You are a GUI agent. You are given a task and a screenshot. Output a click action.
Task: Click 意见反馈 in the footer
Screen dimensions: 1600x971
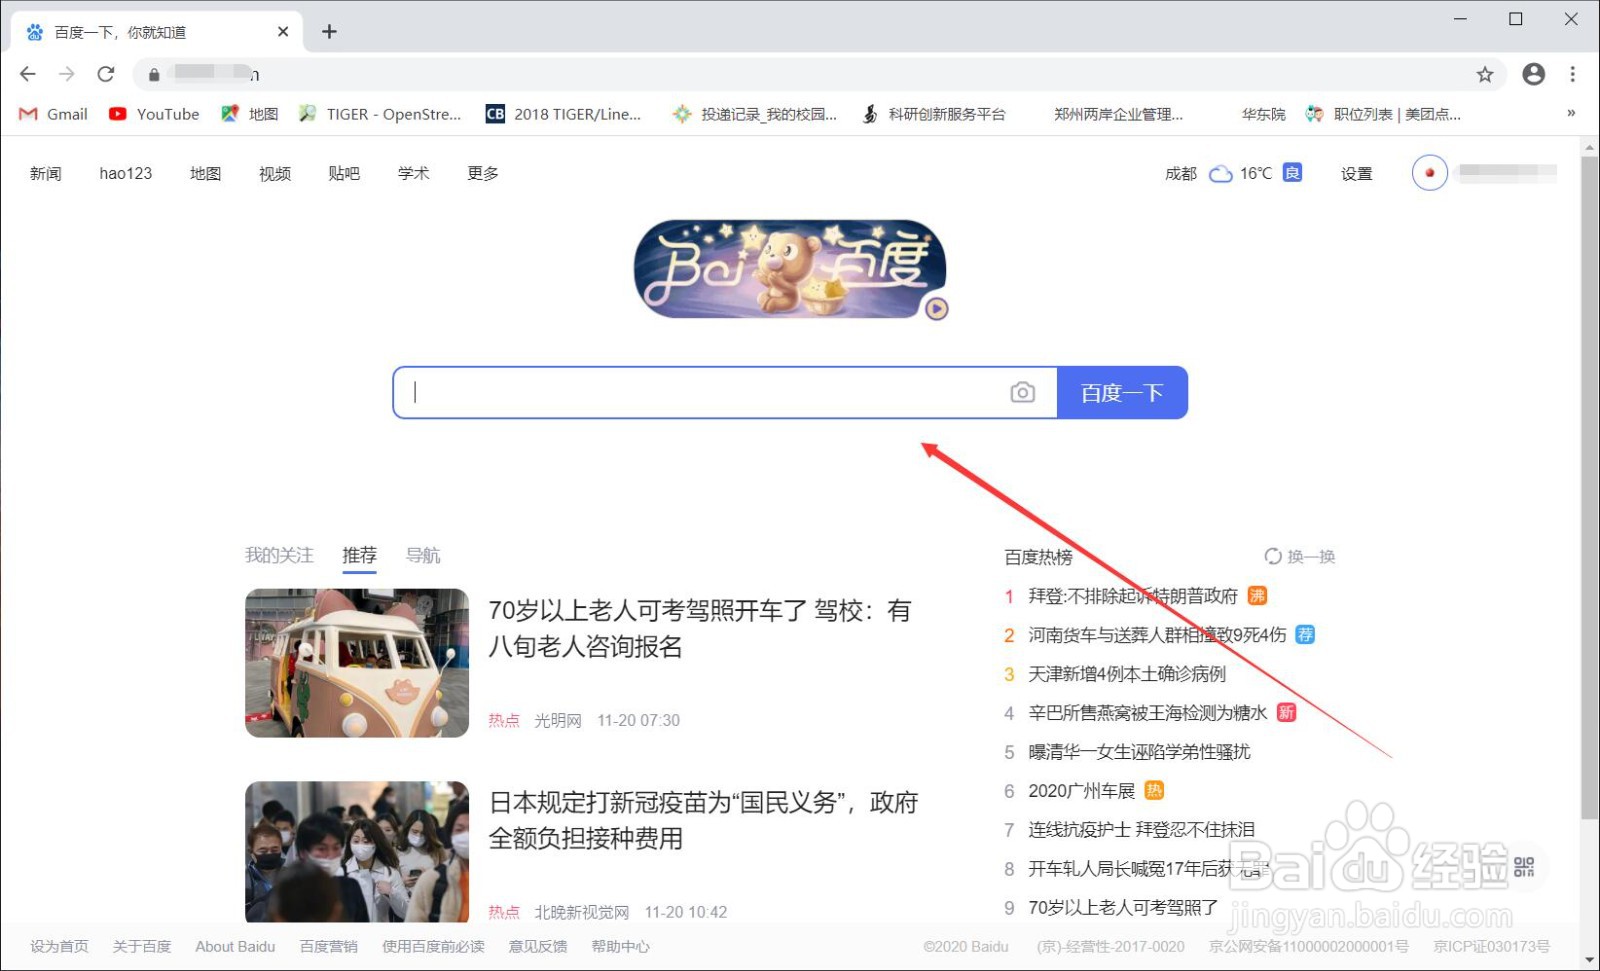538,946
